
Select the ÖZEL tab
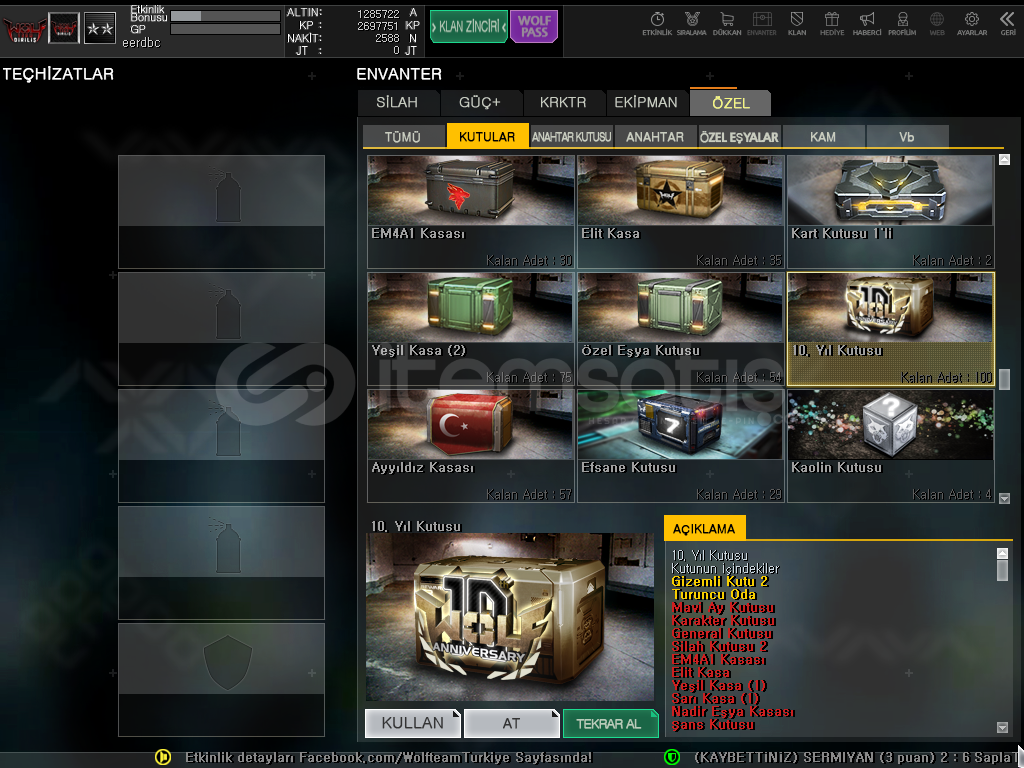(x=731, y=103)
